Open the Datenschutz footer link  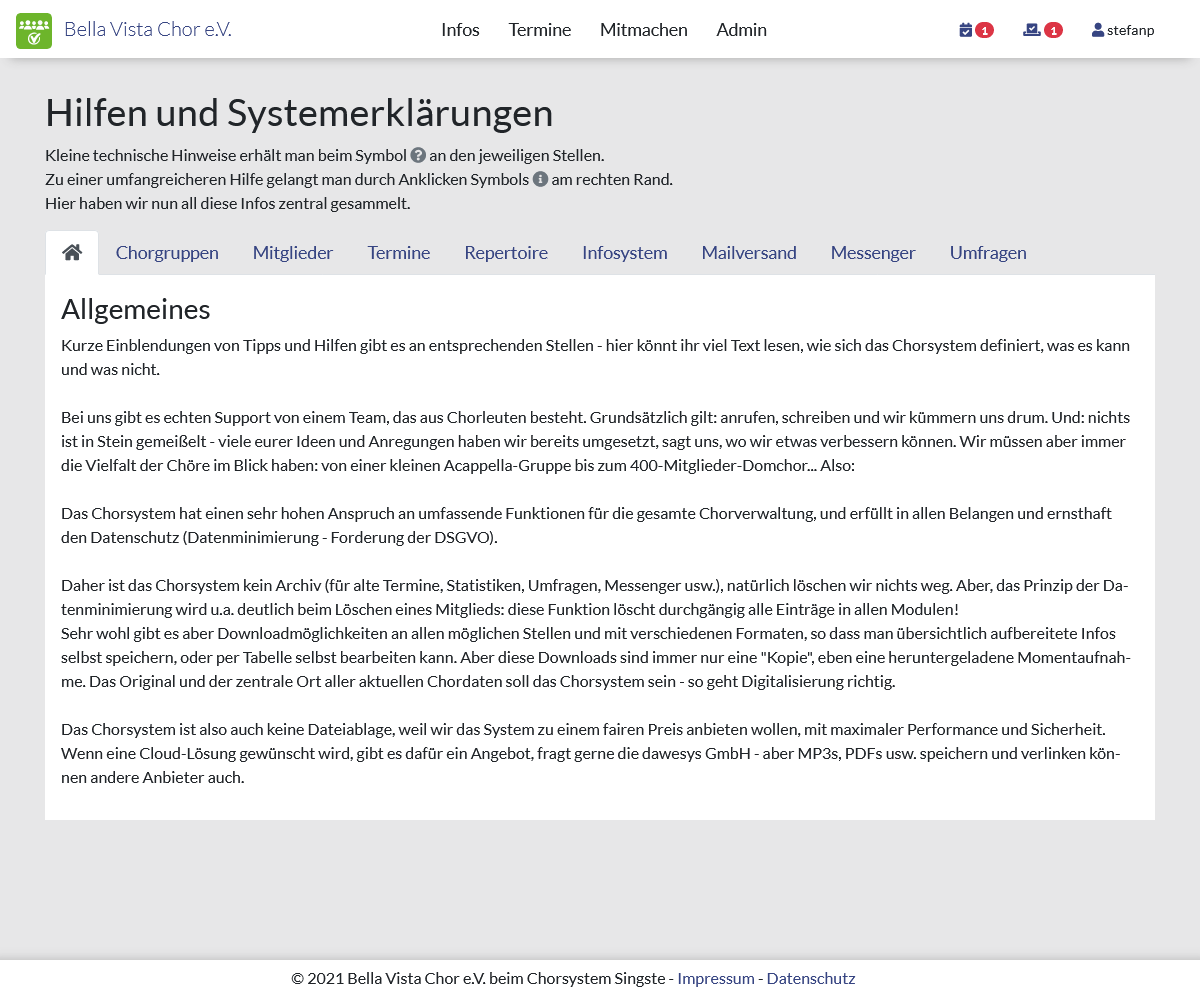click(x=810, y=979)
